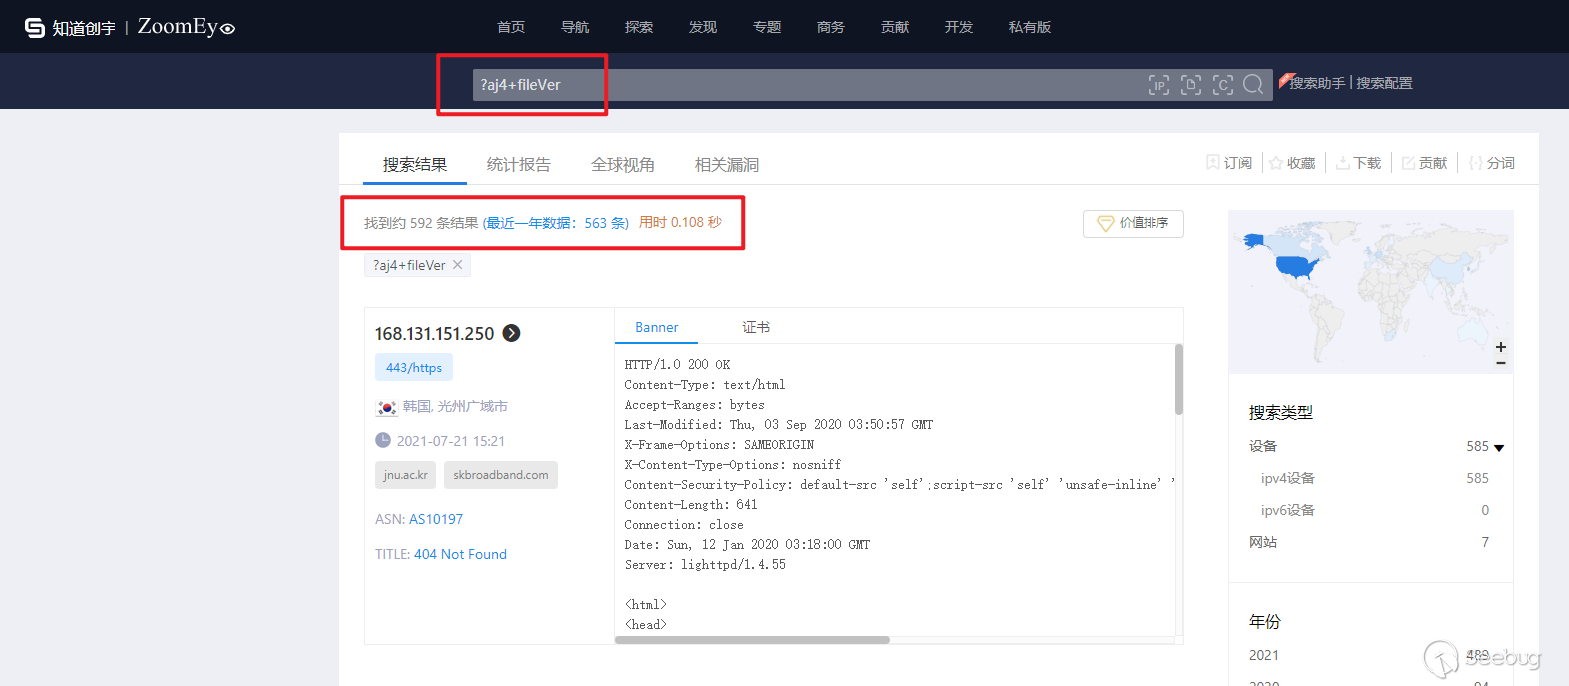This screenshot has height=686, width=1569.
Task: Open 探索 in top navigation
Action: (x=639, y=27)
